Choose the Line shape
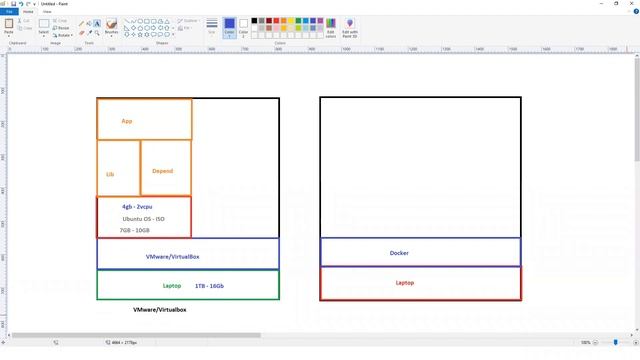Screen dimensions: 640x360 [126, 21]
